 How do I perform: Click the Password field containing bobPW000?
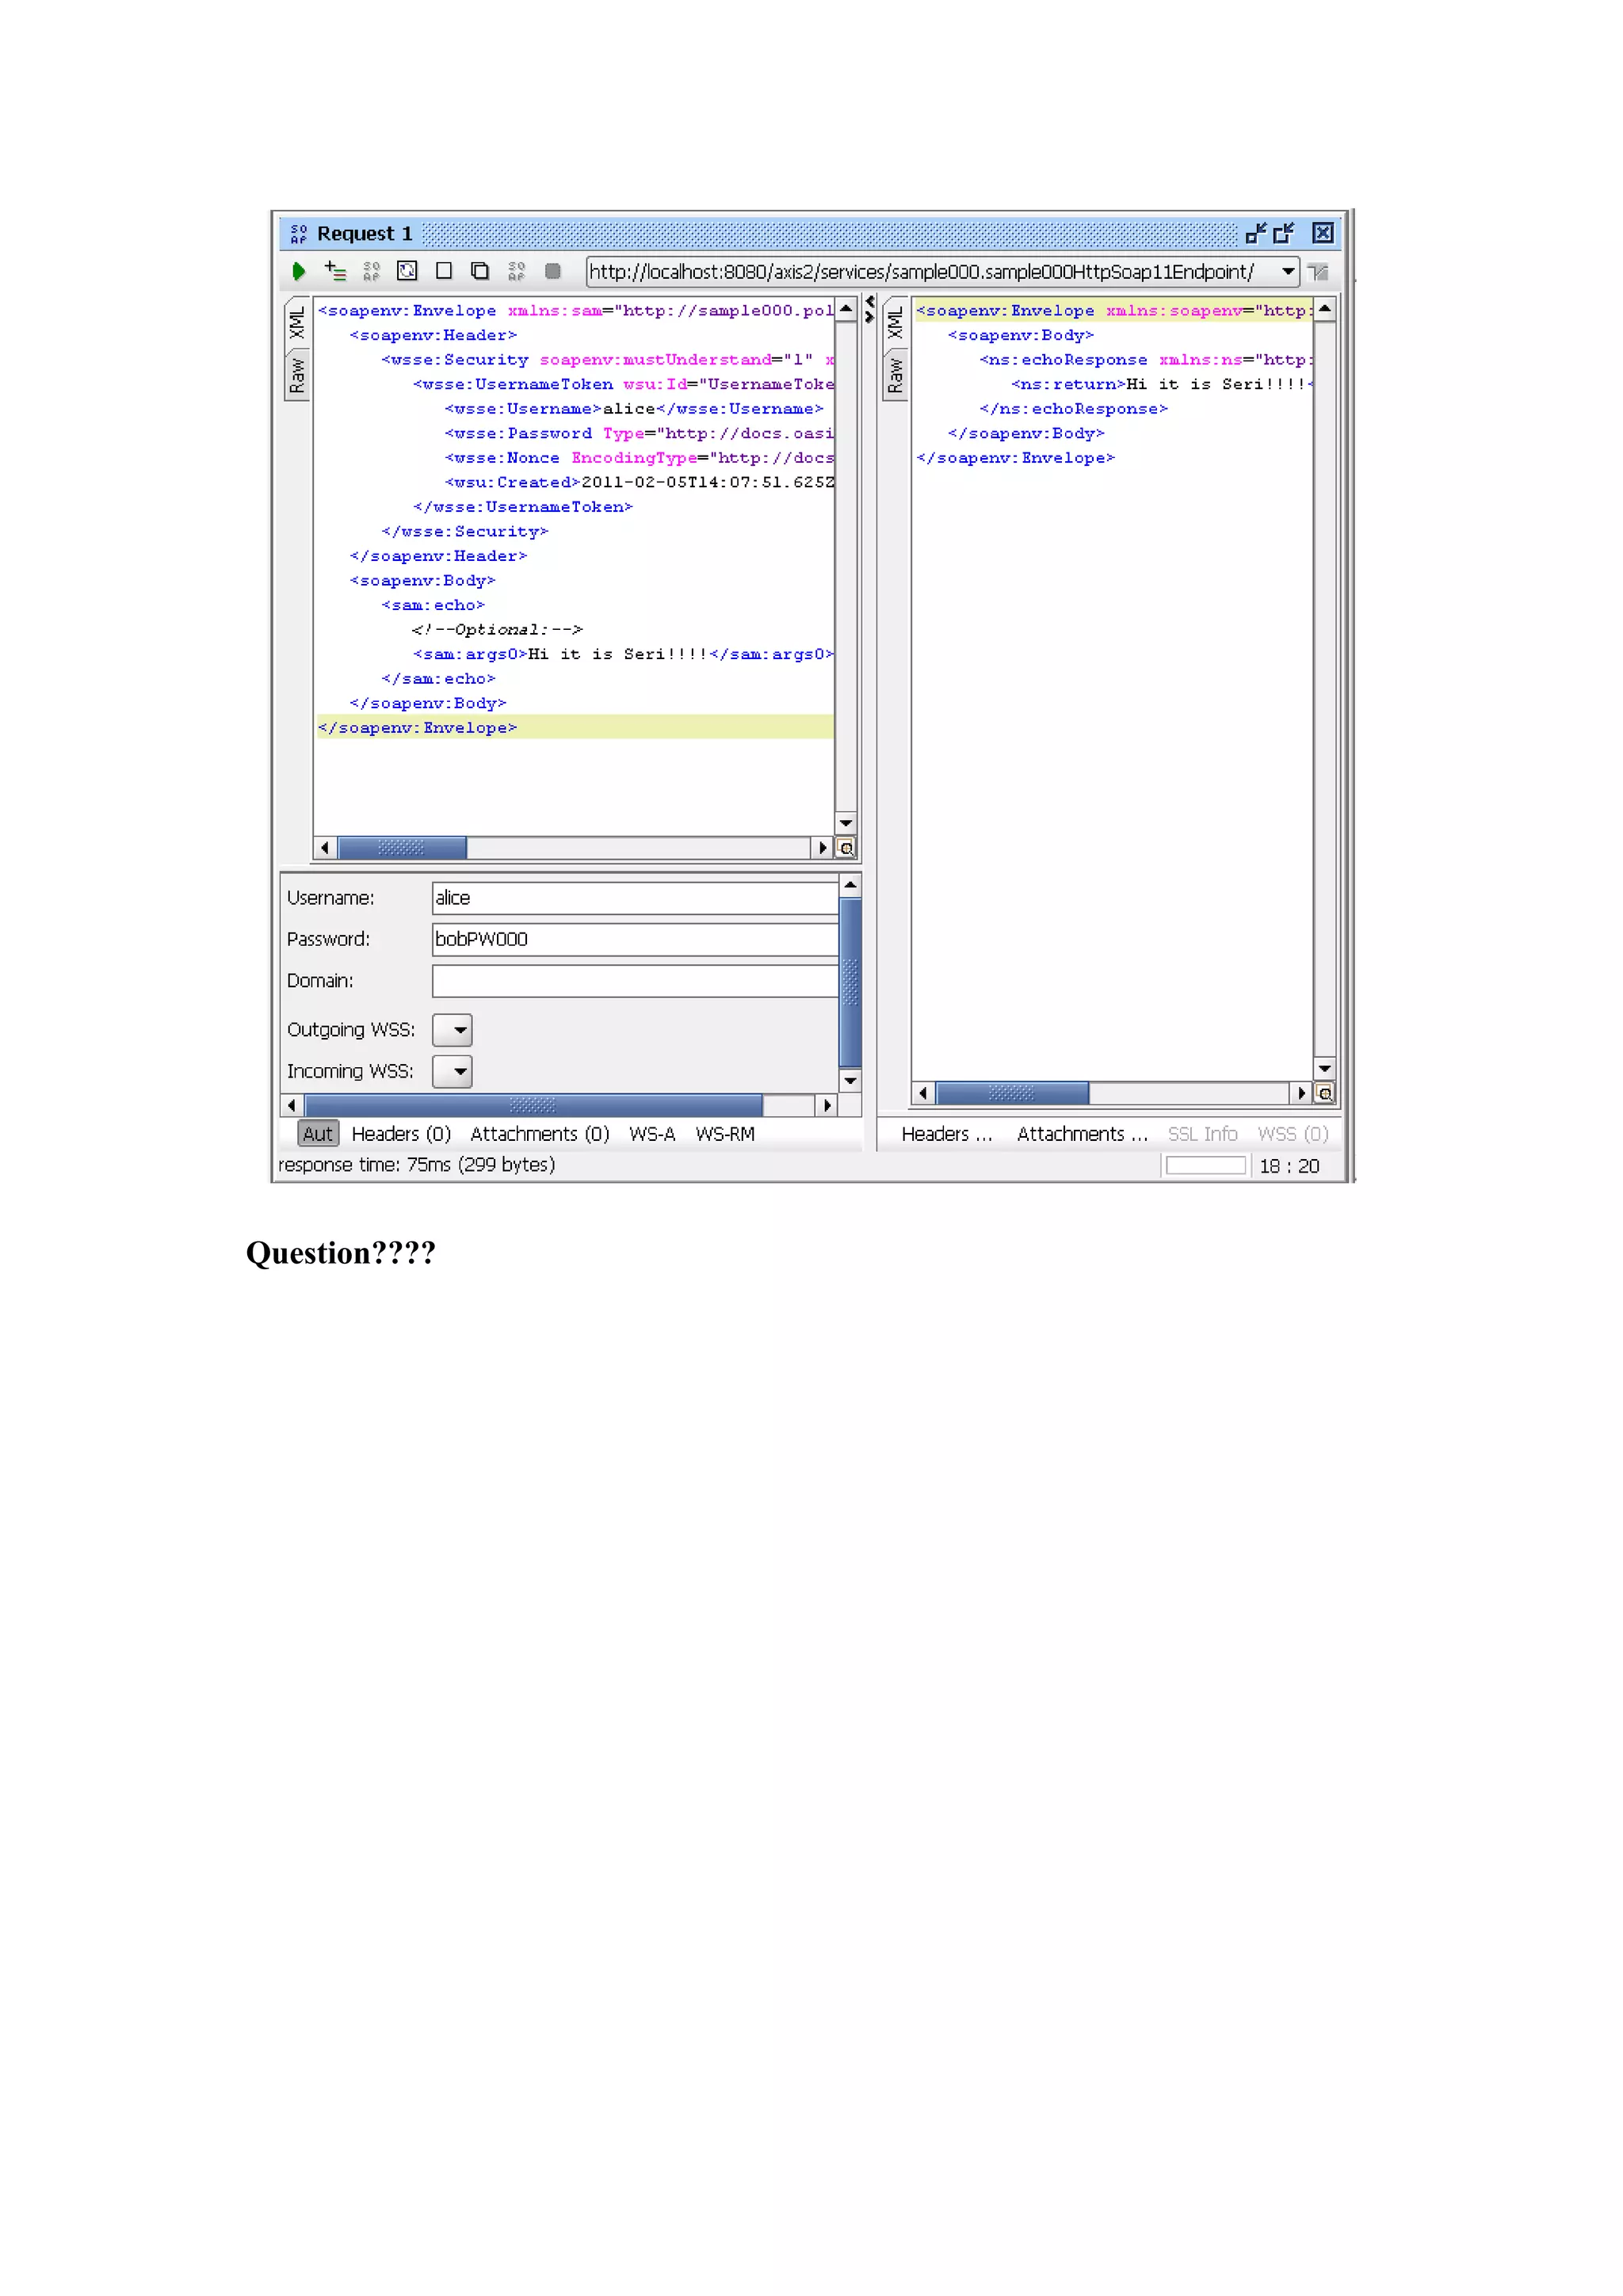pyautogui.click(x=635, y=939)
